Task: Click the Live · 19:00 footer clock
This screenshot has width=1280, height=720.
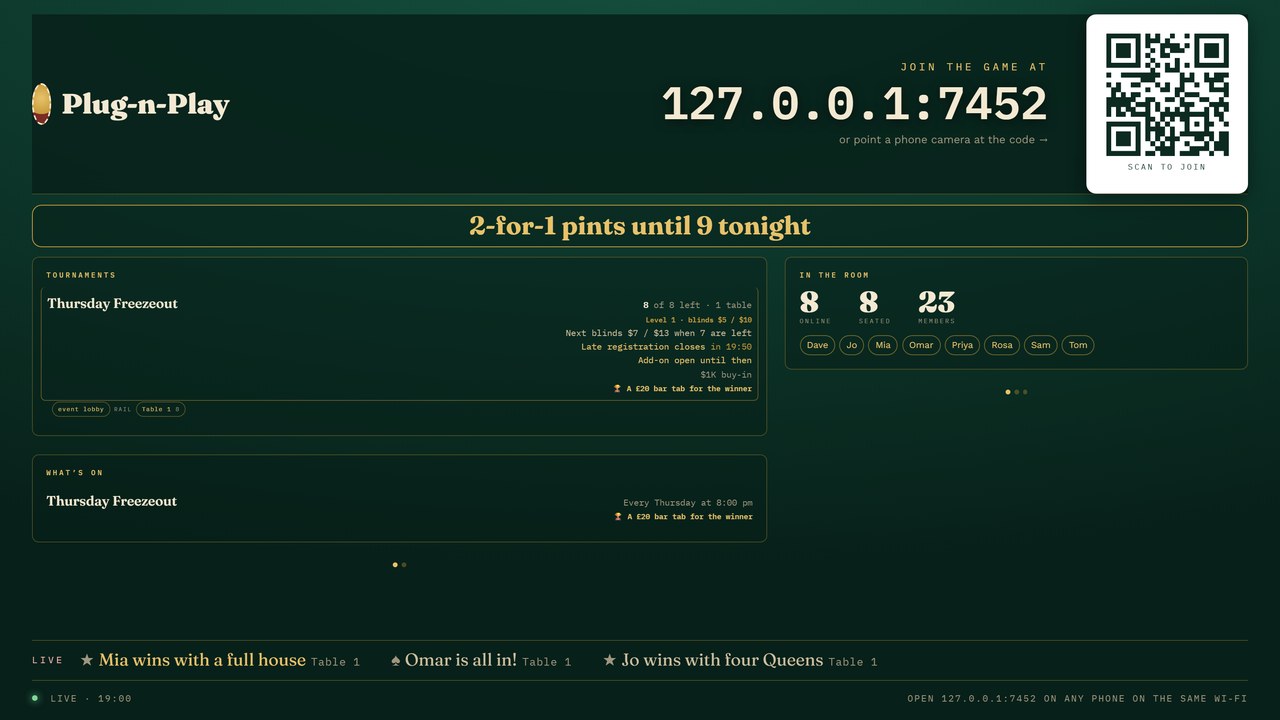Action: pyautogui.click(x=91, y=699)
